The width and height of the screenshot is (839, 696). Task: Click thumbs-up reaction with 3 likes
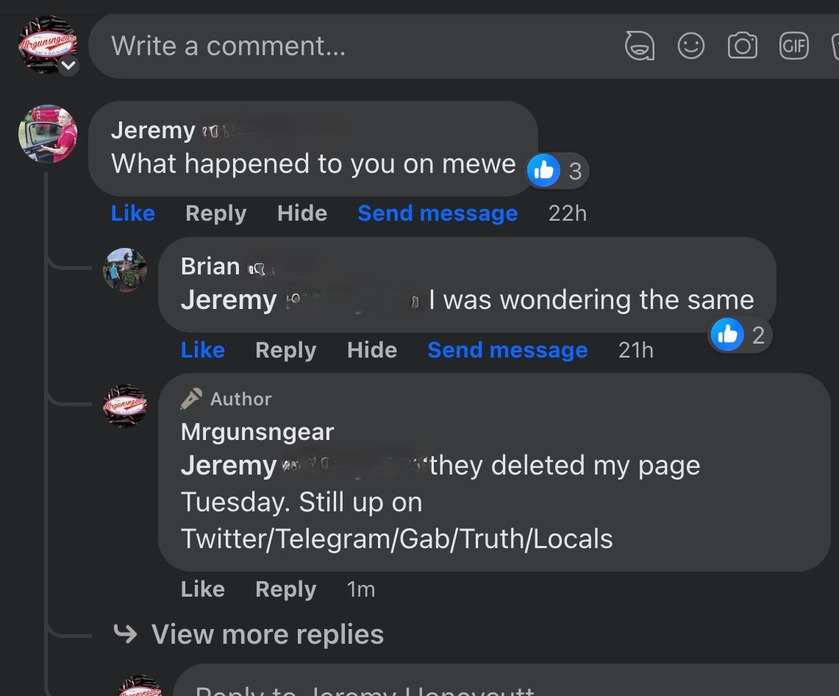click(558, 171)
